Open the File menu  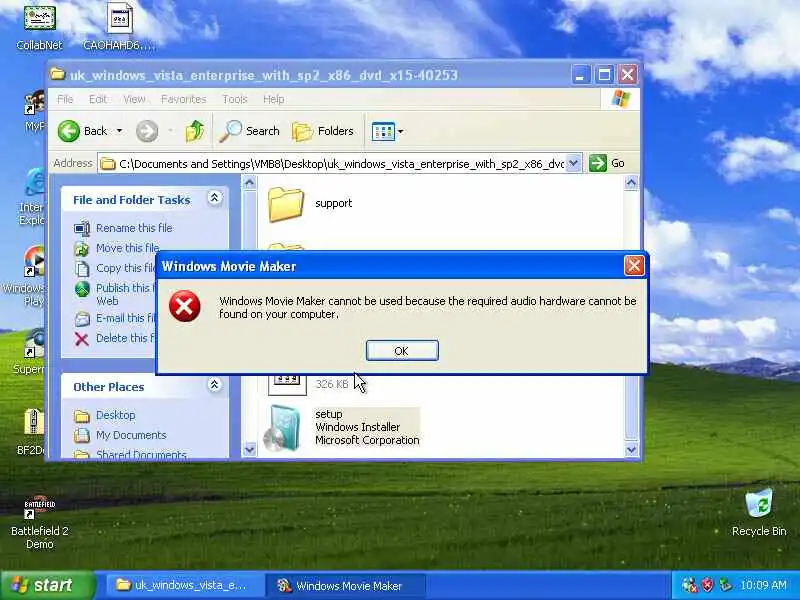65,99
